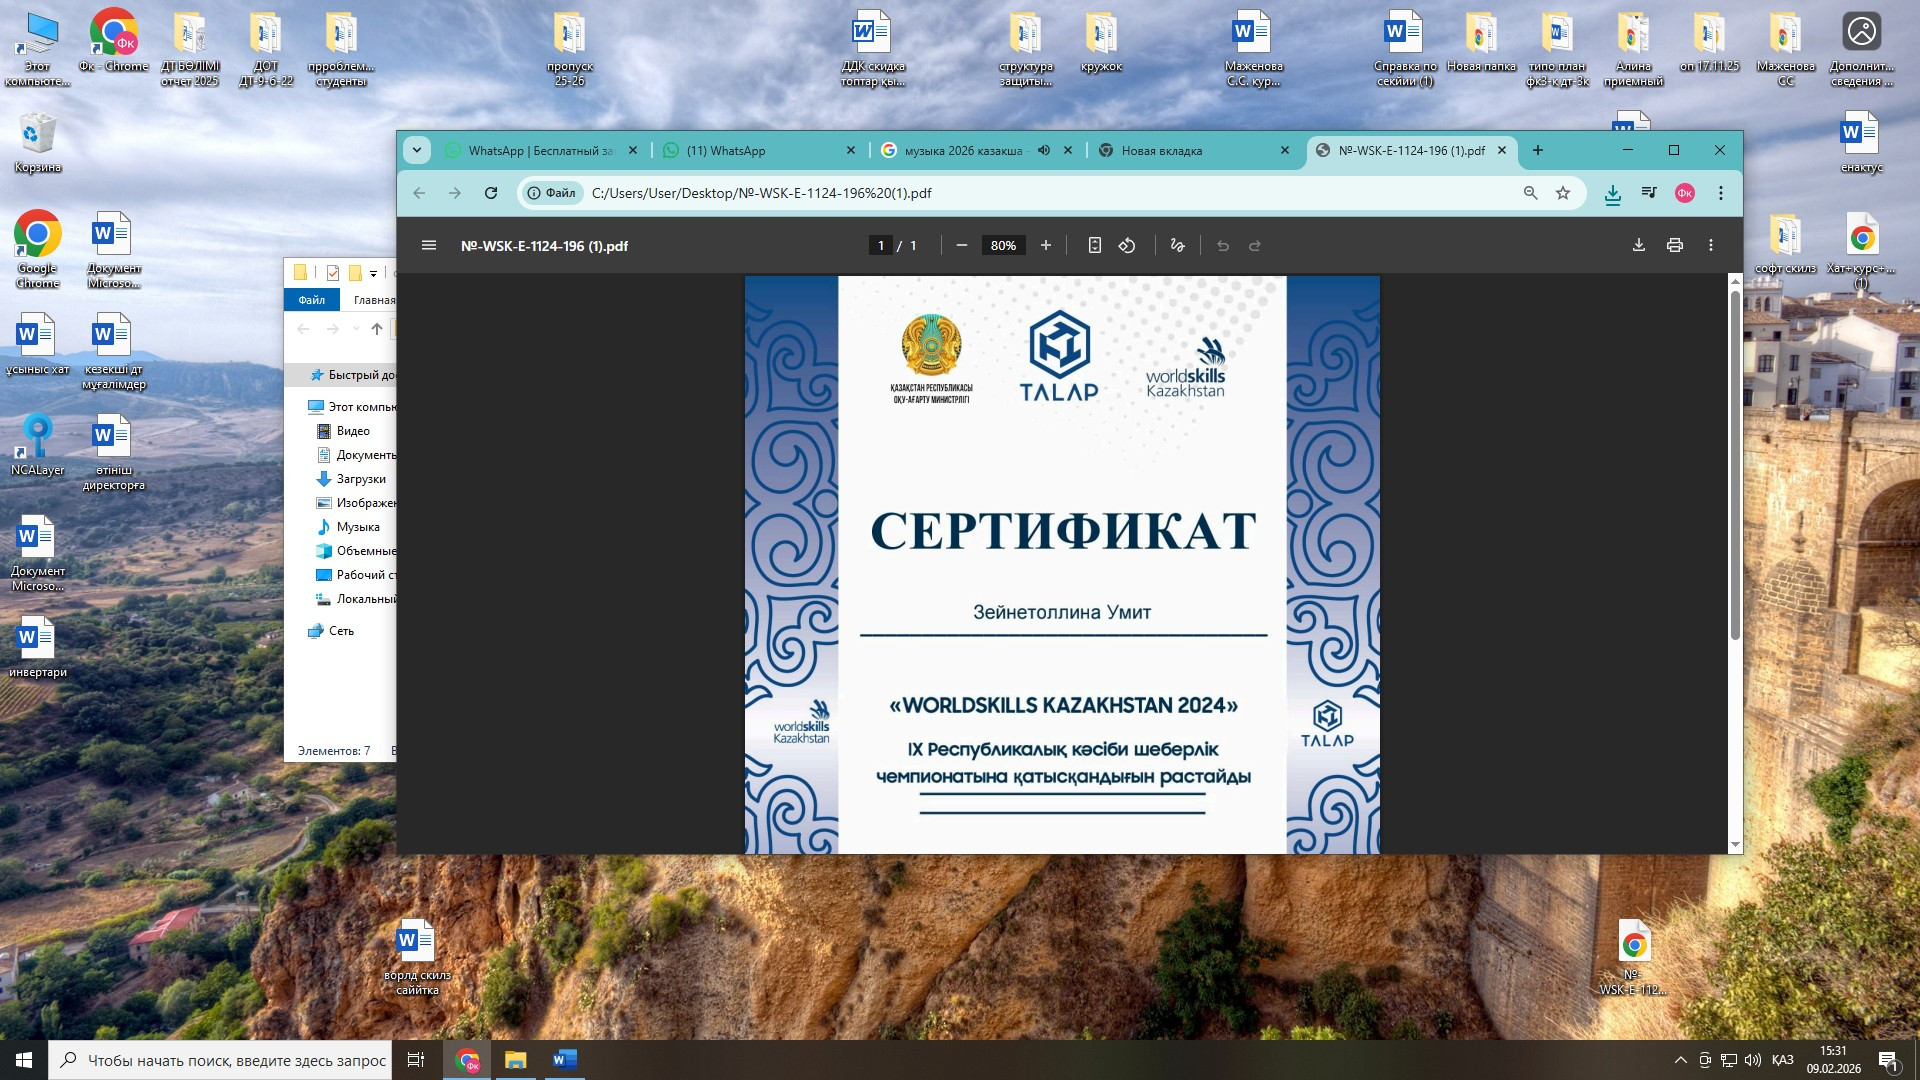Open the Chrome media control icon
Screen dimensions: 1920x1080
pos(1649,193)
